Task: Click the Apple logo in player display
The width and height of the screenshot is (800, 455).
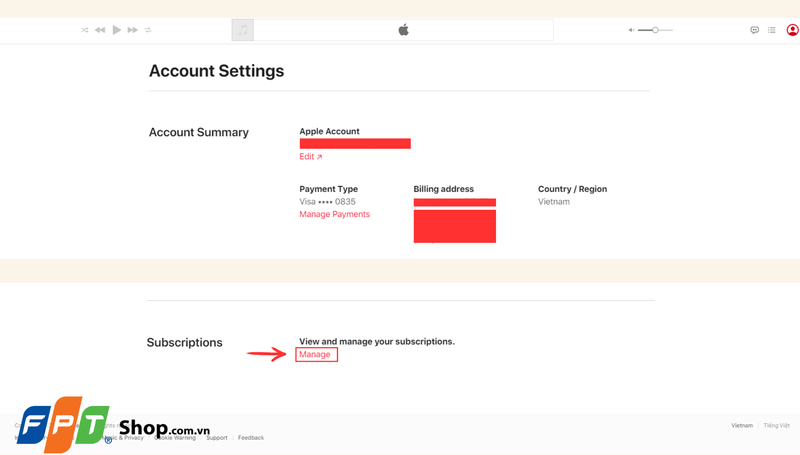Action: [404, 30]
